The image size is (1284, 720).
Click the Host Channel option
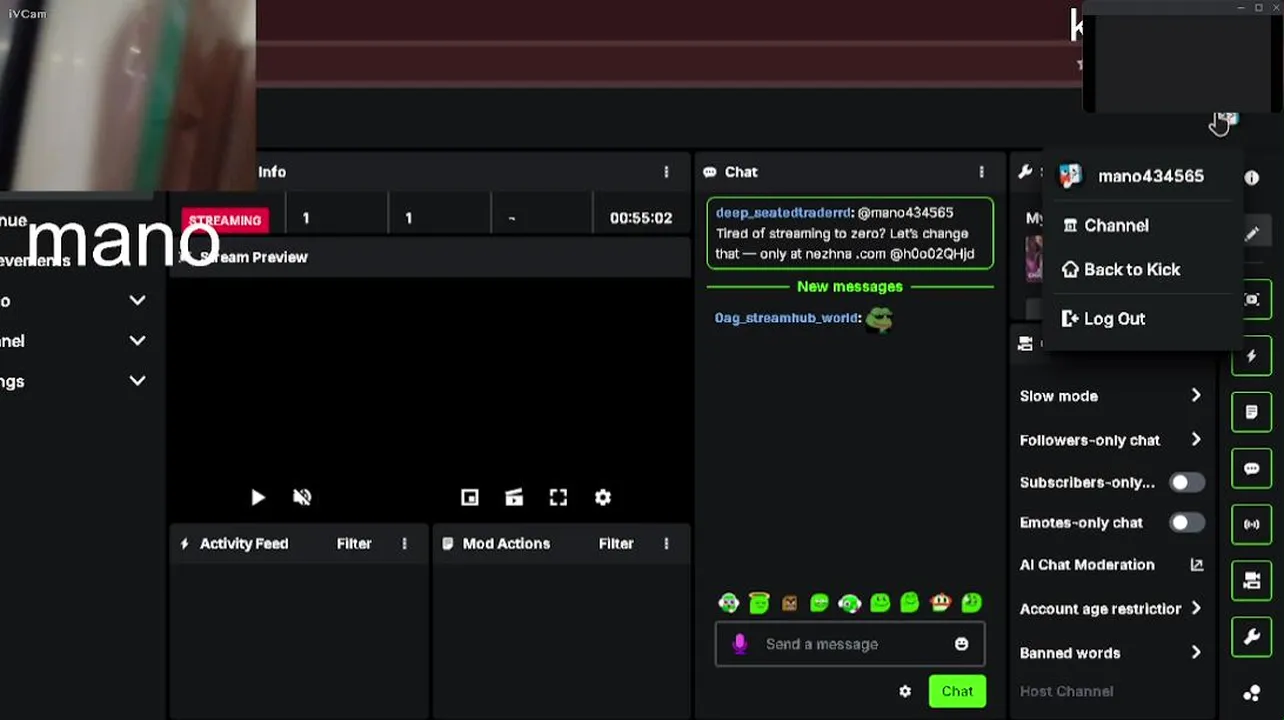1066,691
